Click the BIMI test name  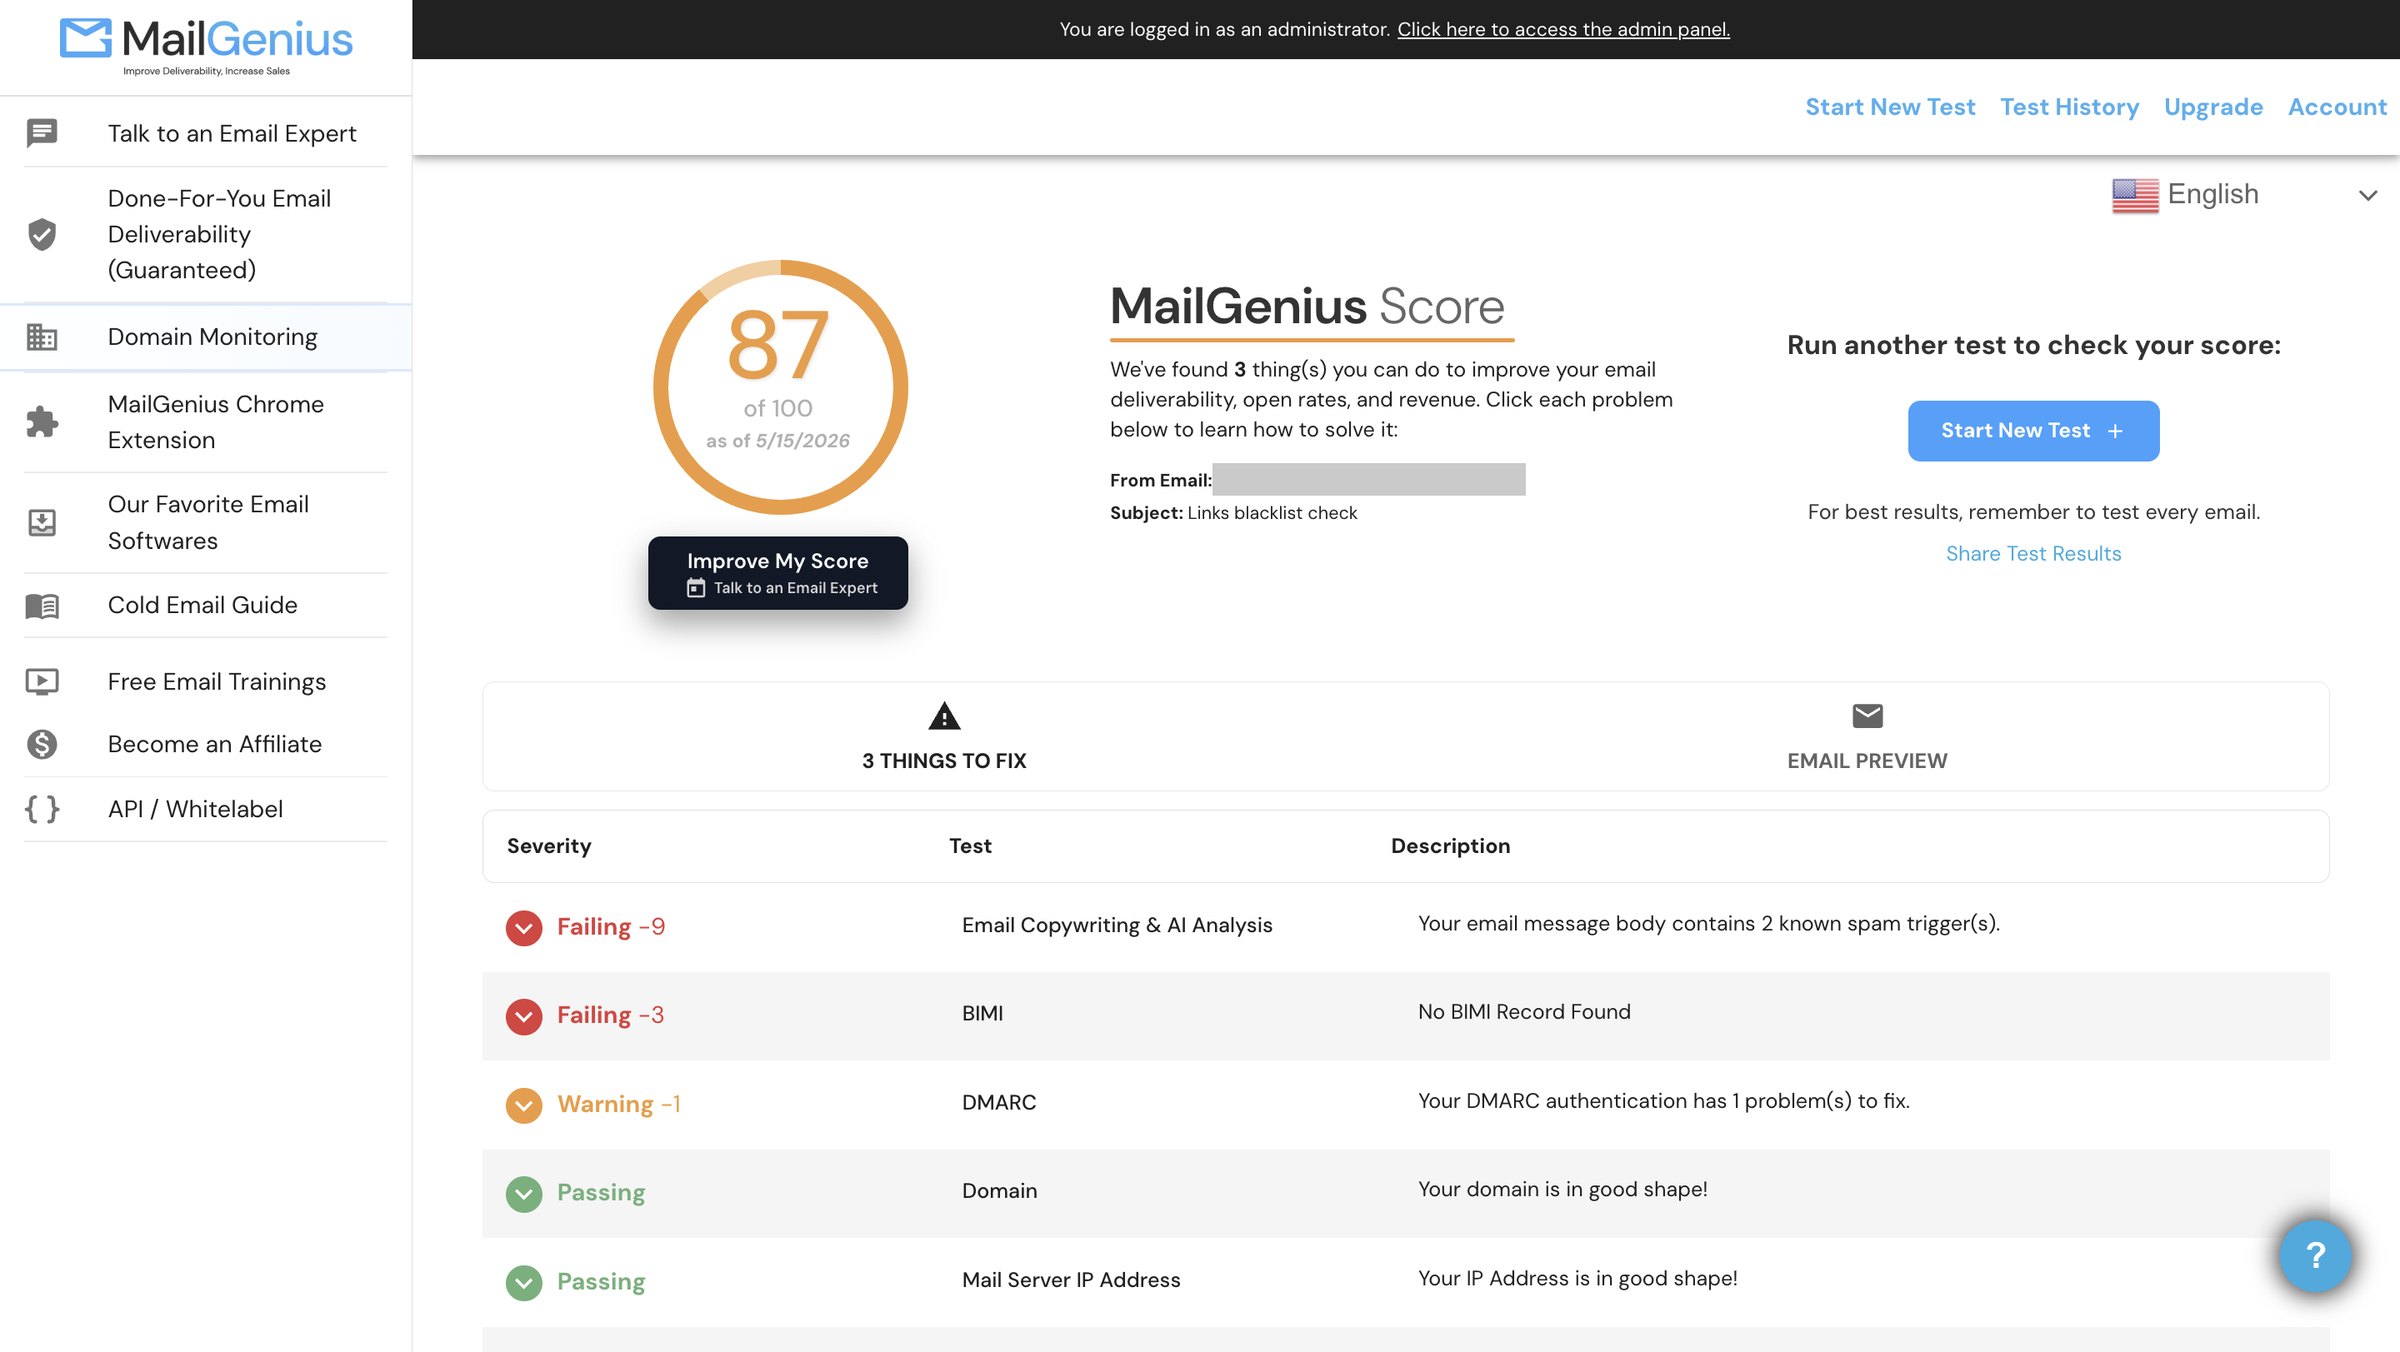[x=982, y=1013]
